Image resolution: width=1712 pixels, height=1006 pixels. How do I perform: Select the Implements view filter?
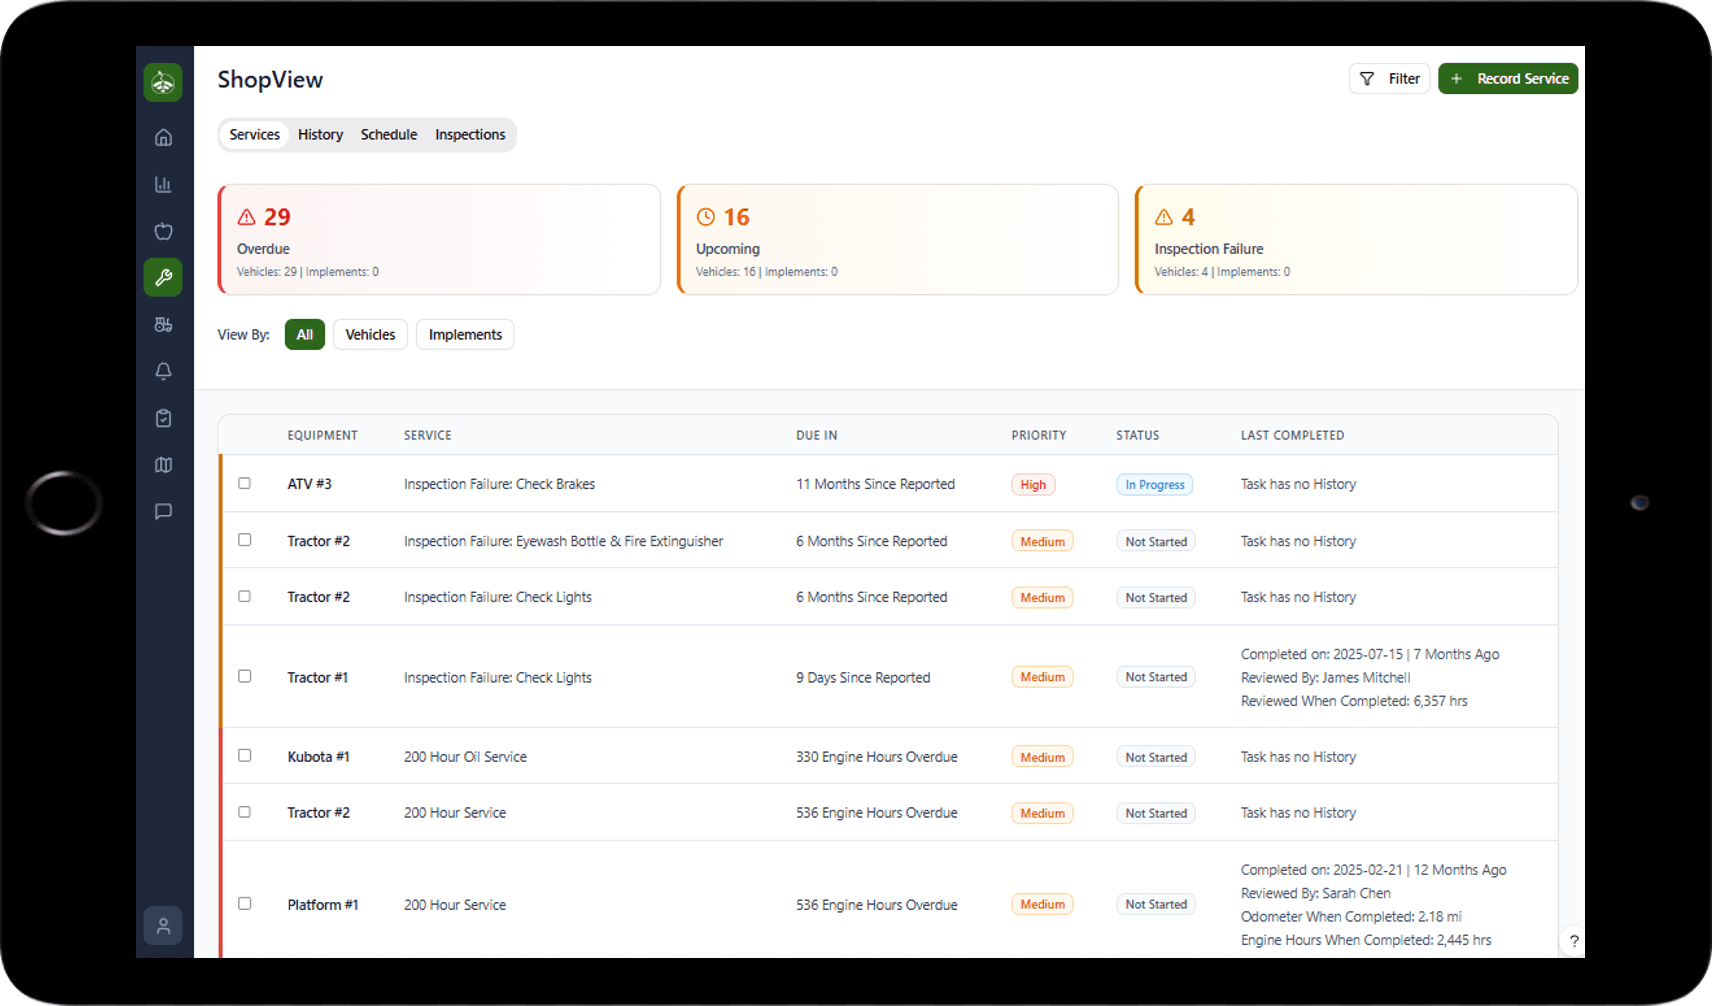tap(464, 334)
